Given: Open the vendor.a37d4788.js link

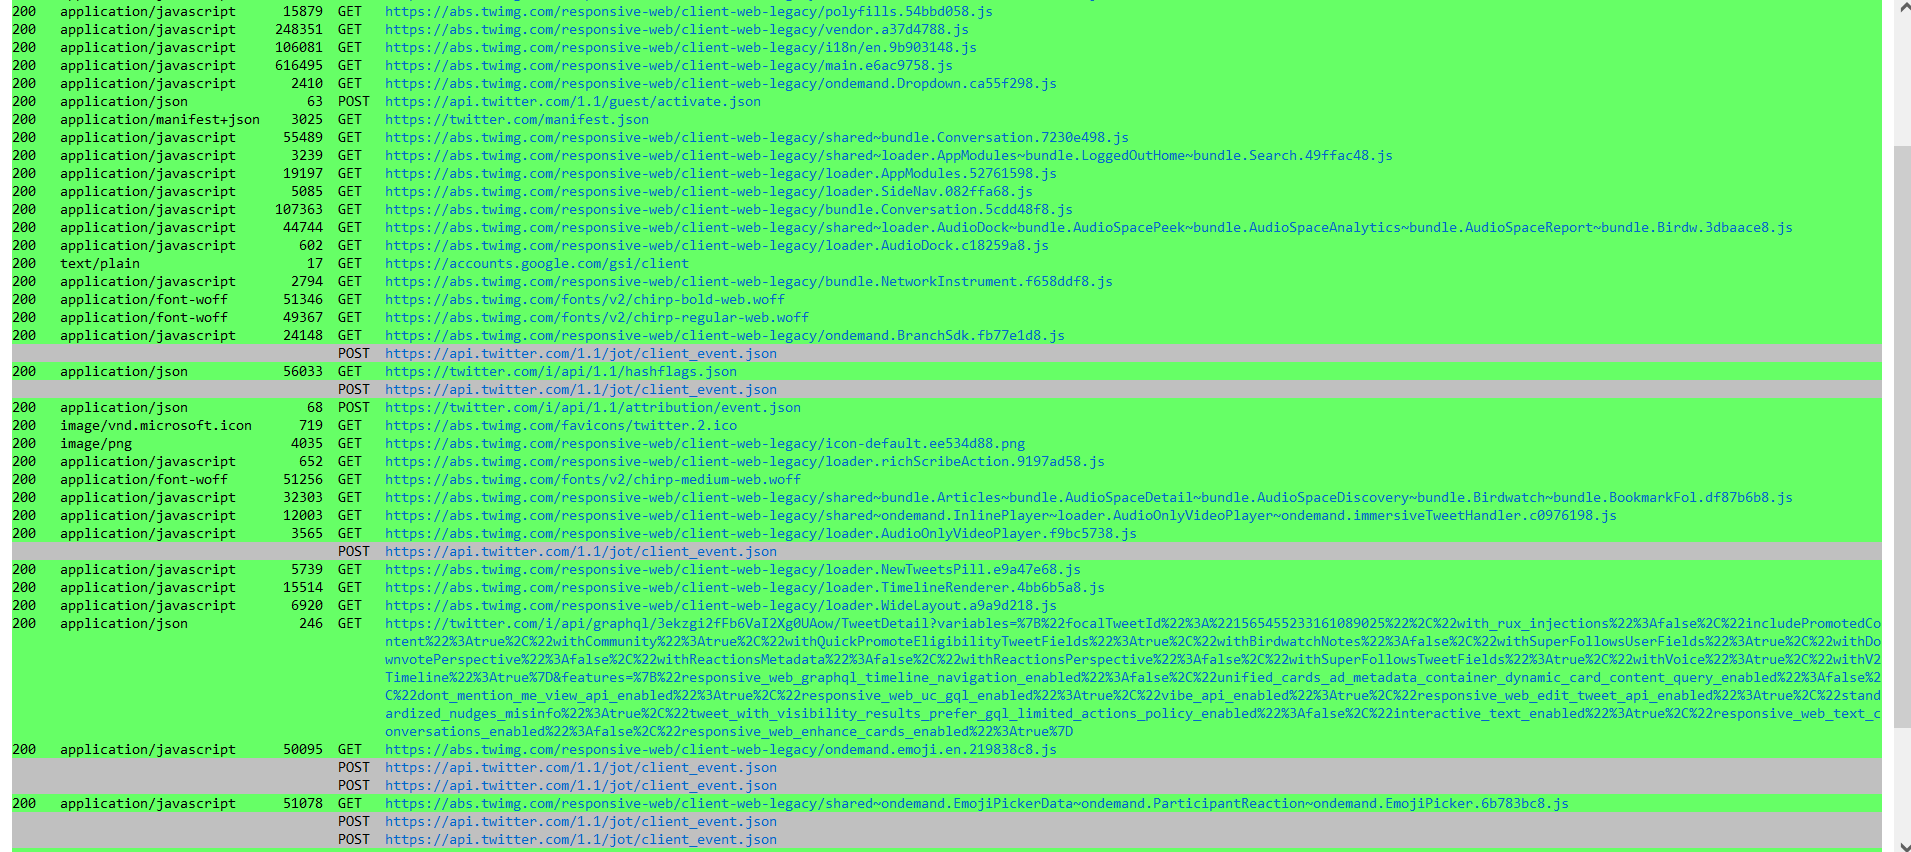Looking at the screenshot, I should [677, 29].
